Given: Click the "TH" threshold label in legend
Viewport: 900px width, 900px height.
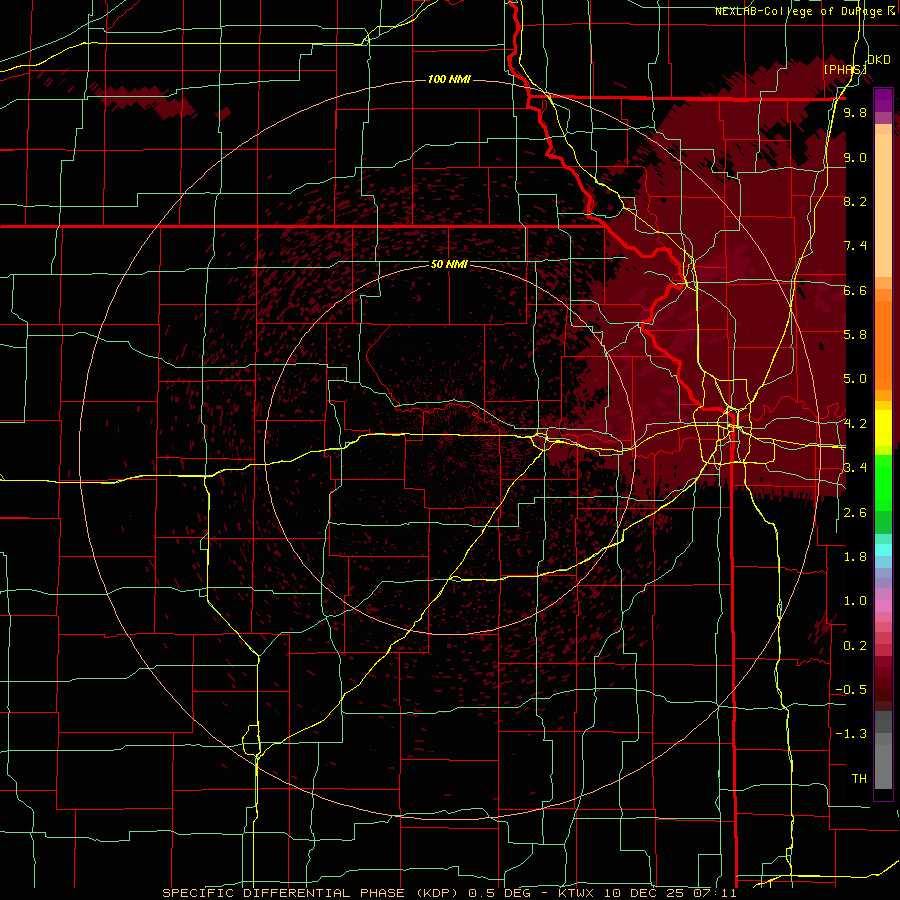Looking at the screenshot, I should [x=859, y=779].
